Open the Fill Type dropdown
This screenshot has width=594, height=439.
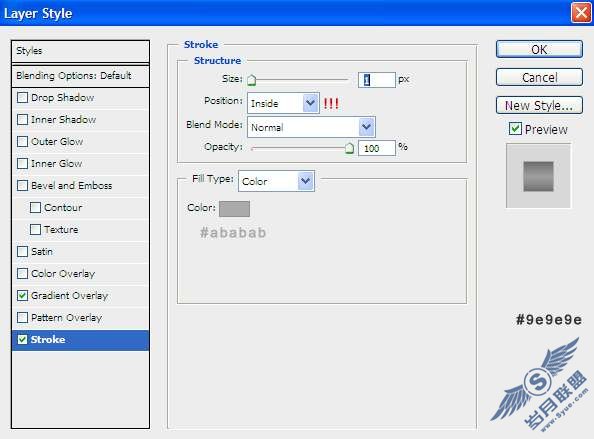(276, 181)
